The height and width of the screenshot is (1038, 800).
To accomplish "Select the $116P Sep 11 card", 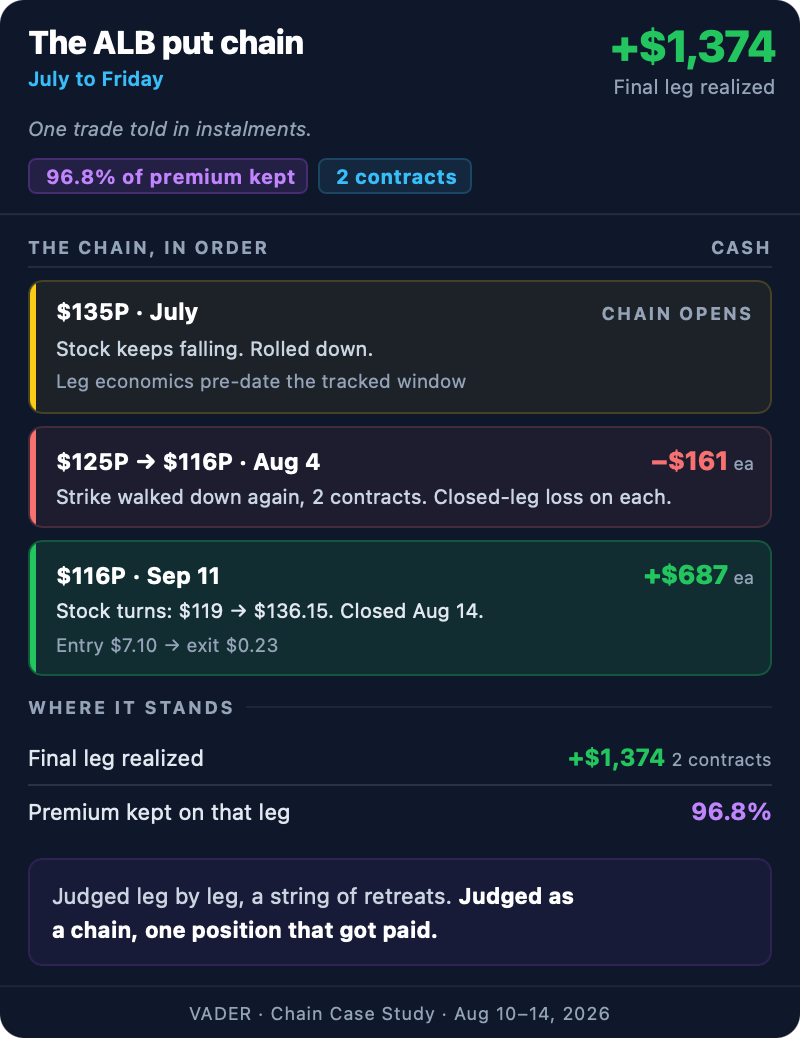I will click(401, 608).
